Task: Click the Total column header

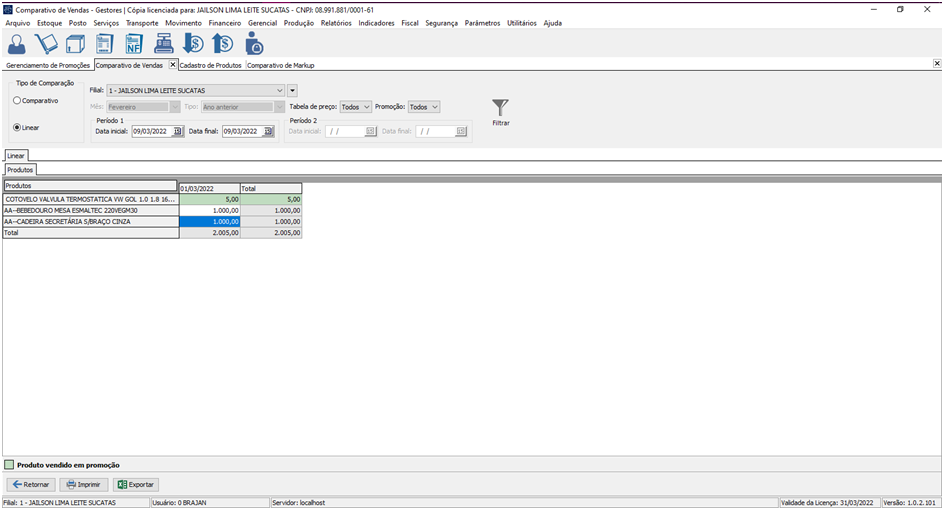Action: (271, 188)
